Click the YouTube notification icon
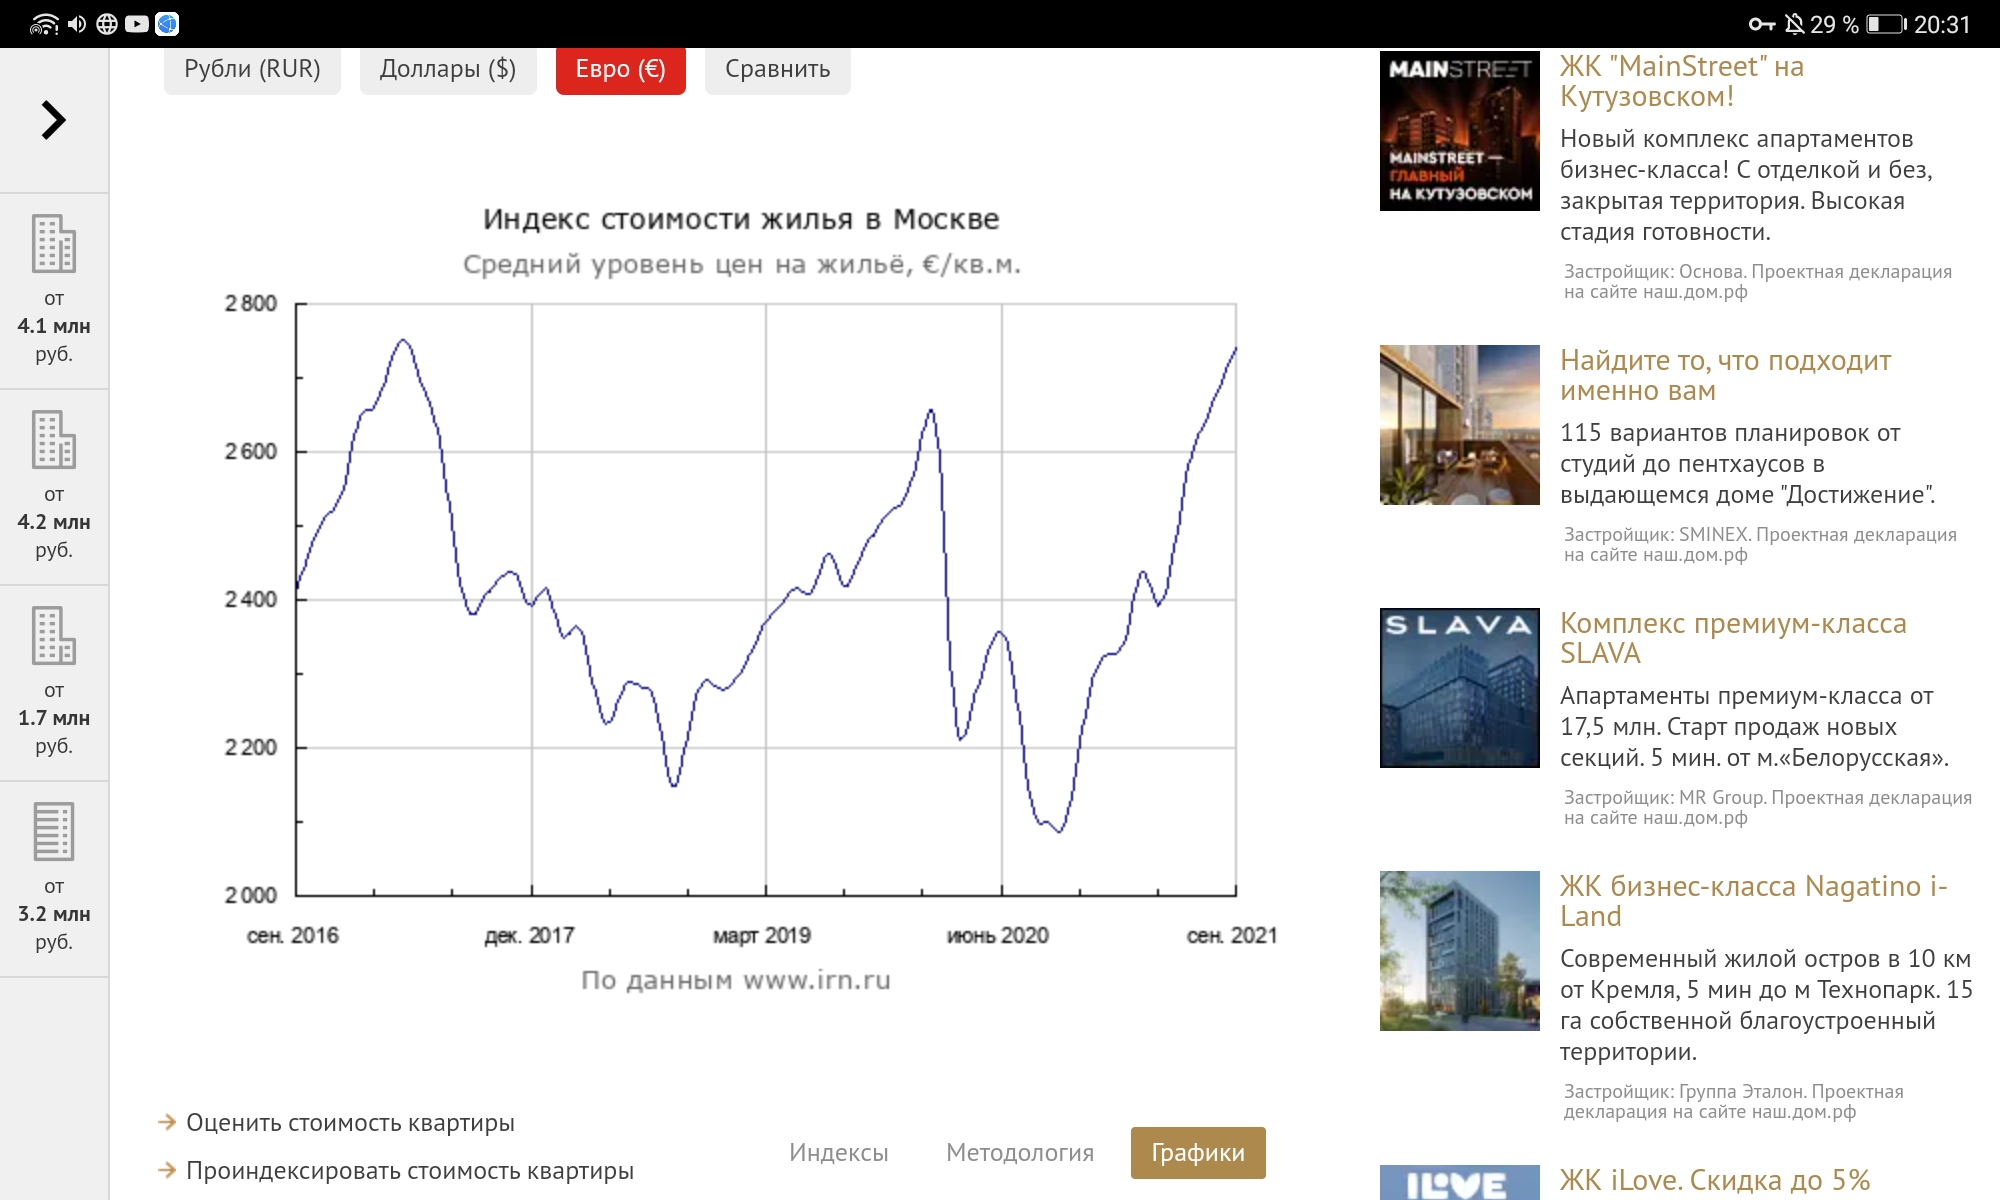The width and height of the screenshot is (2000, 1200). tap(137, 24)
